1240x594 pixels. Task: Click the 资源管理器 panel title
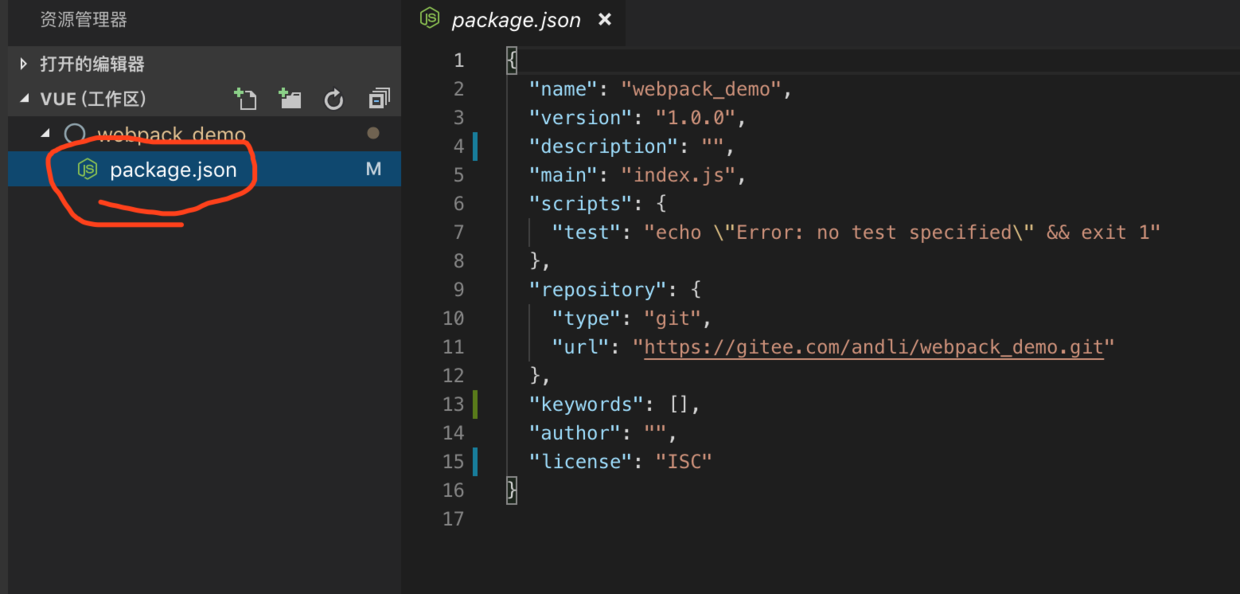pyautogui.click(x=83, y=20)
